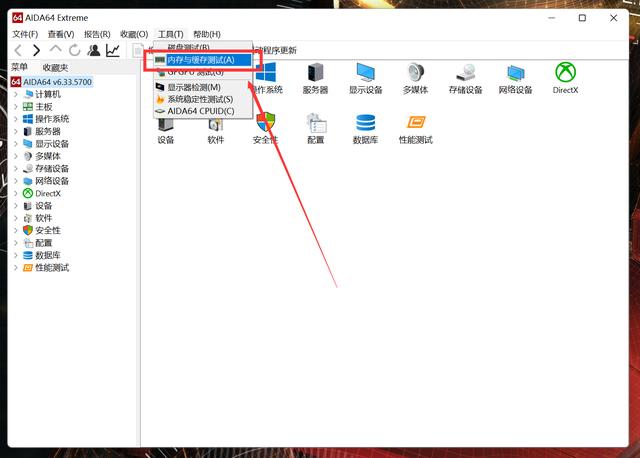Viewport: 640px width, 458px height.
Task: Open the 收藏(O) menu
Action: tap(134, 34)
